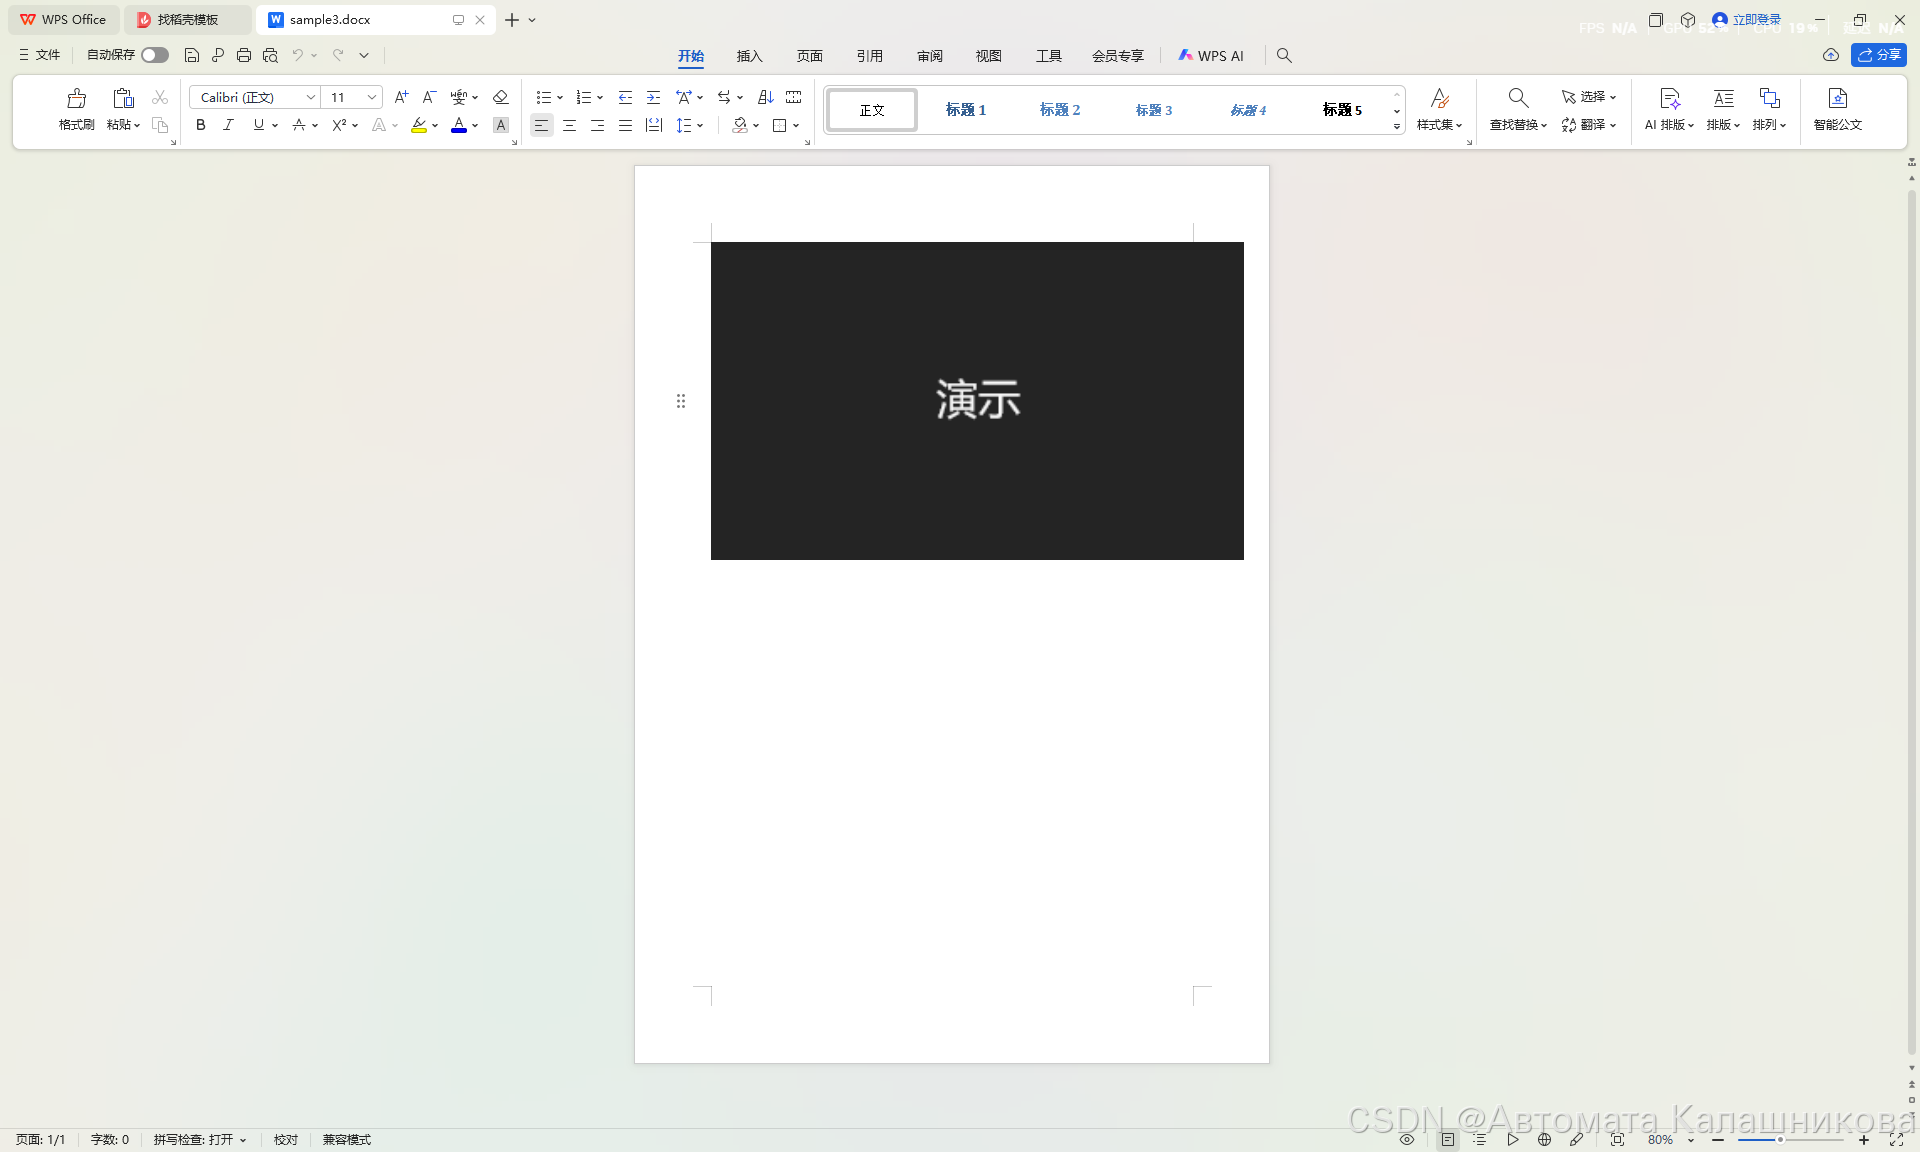Click the print icon in quick access
The height and width of the screenshot is (1152, 1920).
[243, 55]
